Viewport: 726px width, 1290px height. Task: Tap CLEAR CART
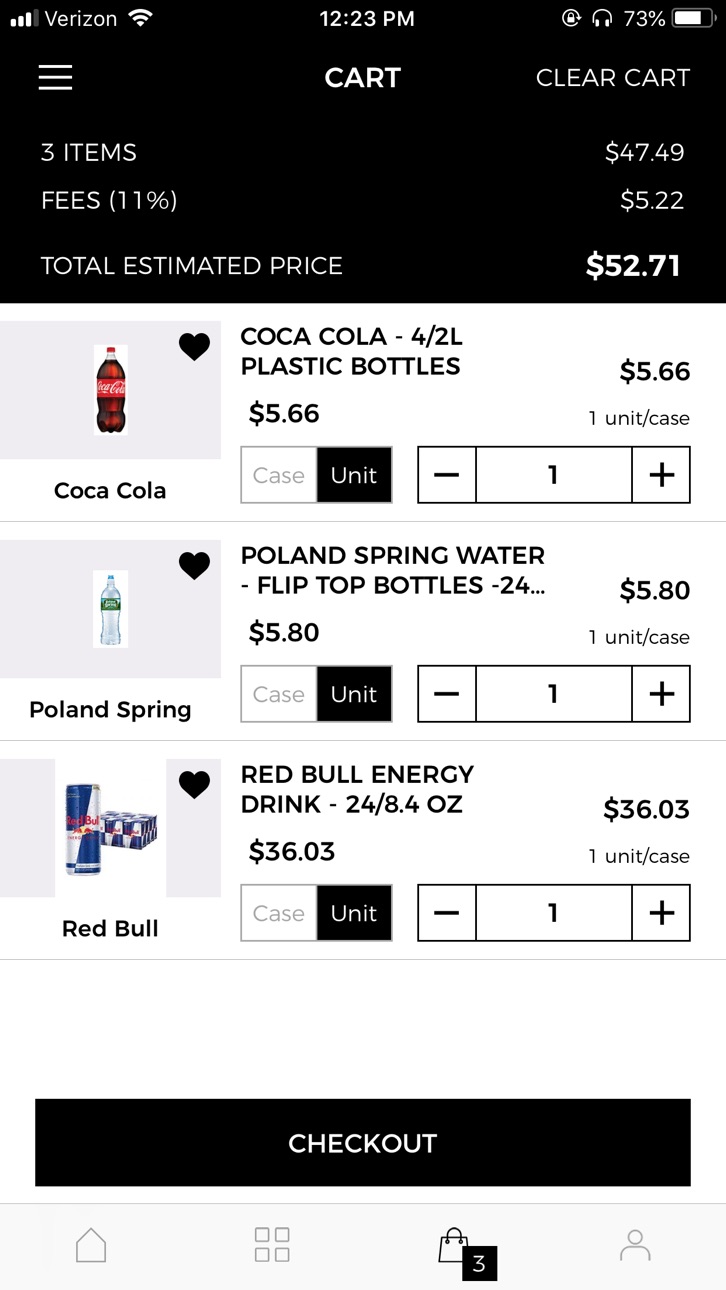coord(613,78)
